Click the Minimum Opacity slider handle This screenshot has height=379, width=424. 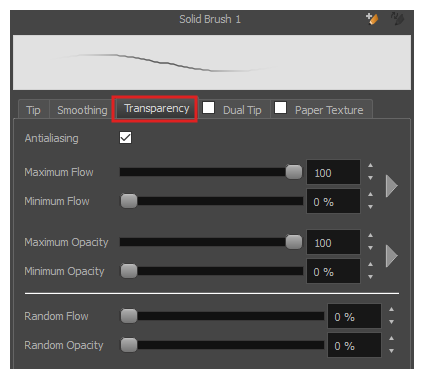pos(129,271)
